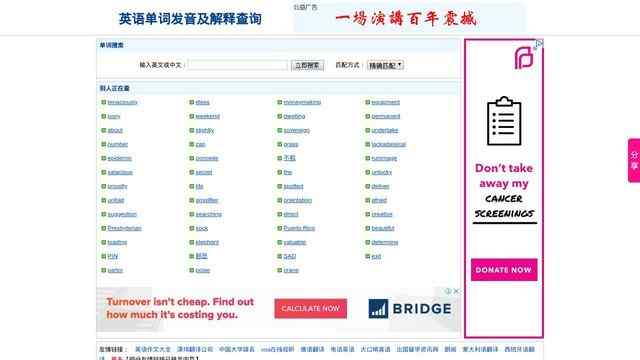
Task: Open the word link 'permanent'
Action: (386, 116)
